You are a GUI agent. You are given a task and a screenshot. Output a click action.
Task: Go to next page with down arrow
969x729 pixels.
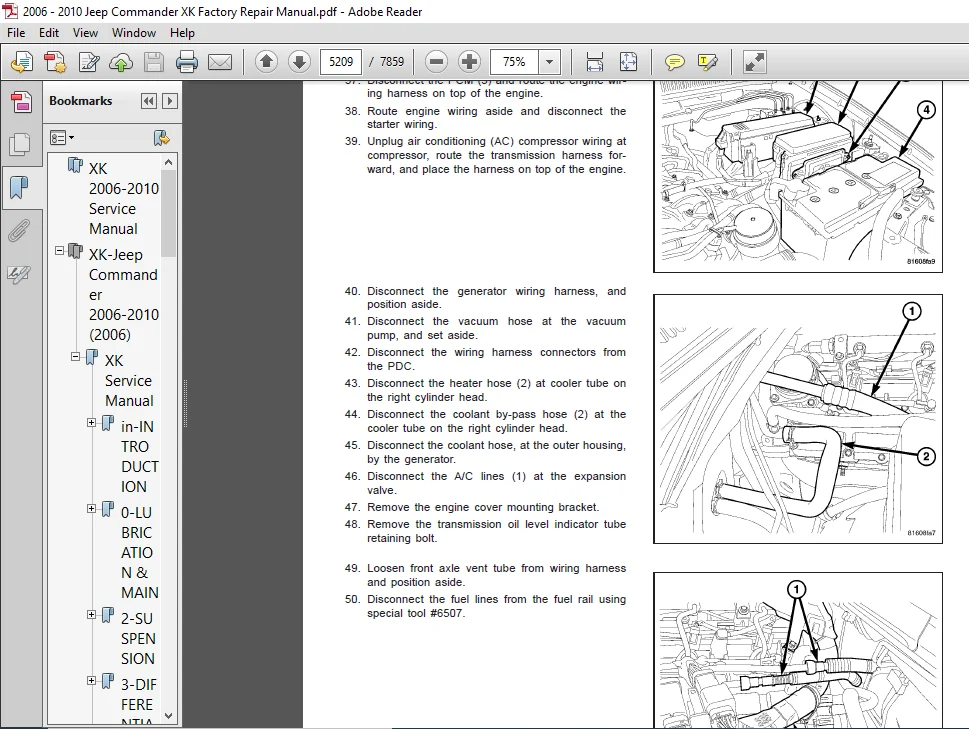(300, 62)
